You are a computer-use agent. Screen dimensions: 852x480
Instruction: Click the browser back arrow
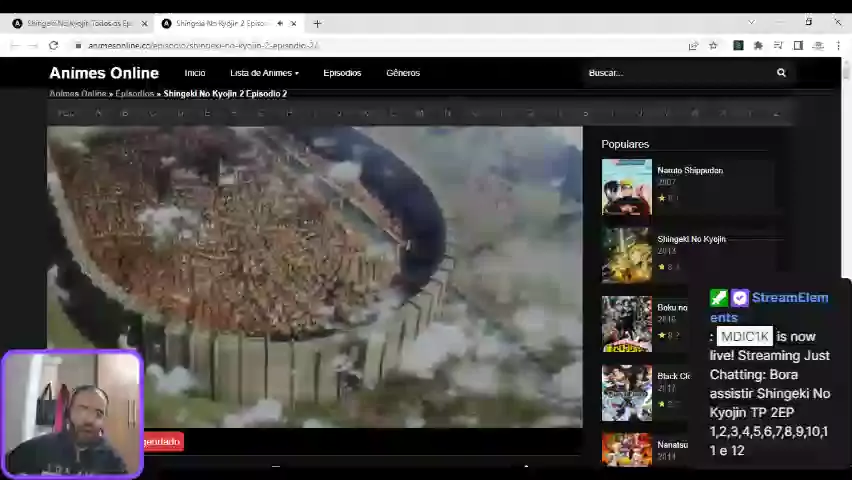tap(15, 45)
